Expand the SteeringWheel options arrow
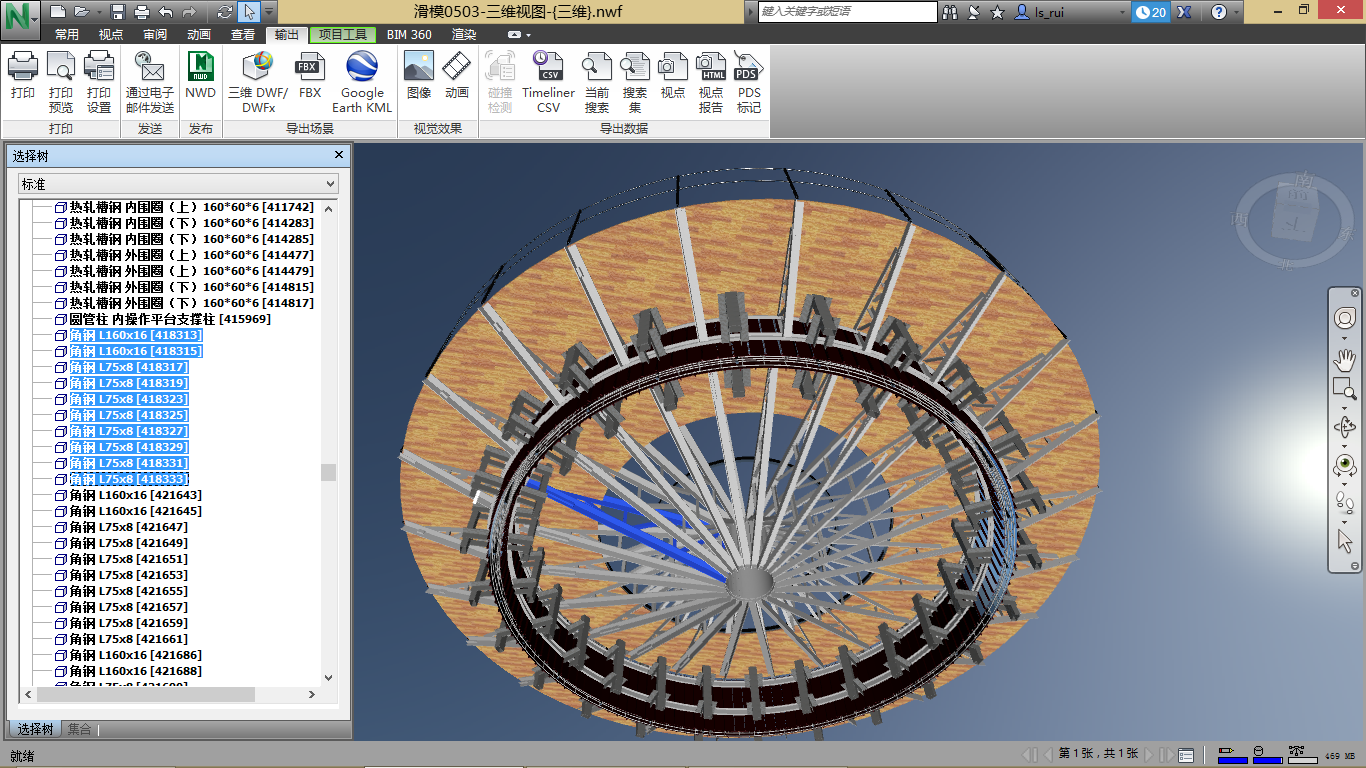The width and height of the screenshot is (1366, 768). (1345, 336)
